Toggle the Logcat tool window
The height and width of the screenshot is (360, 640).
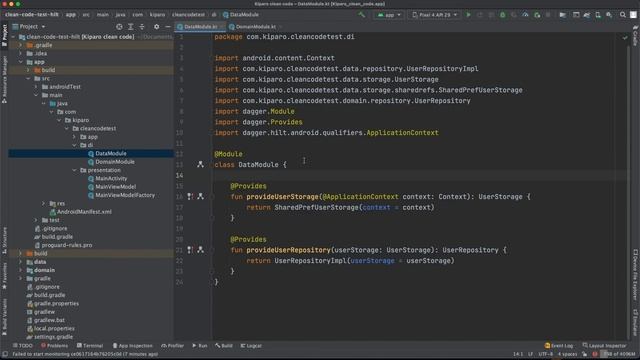point(251,346)
